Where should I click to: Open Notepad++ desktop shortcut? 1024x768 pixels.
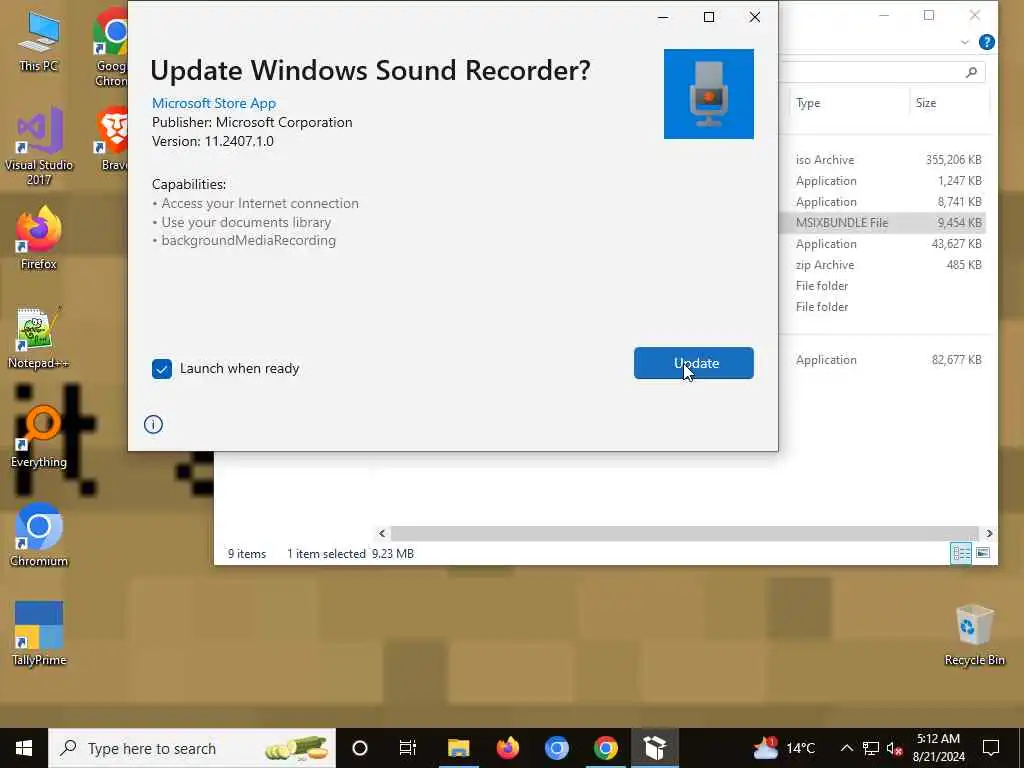coord(39,338)
